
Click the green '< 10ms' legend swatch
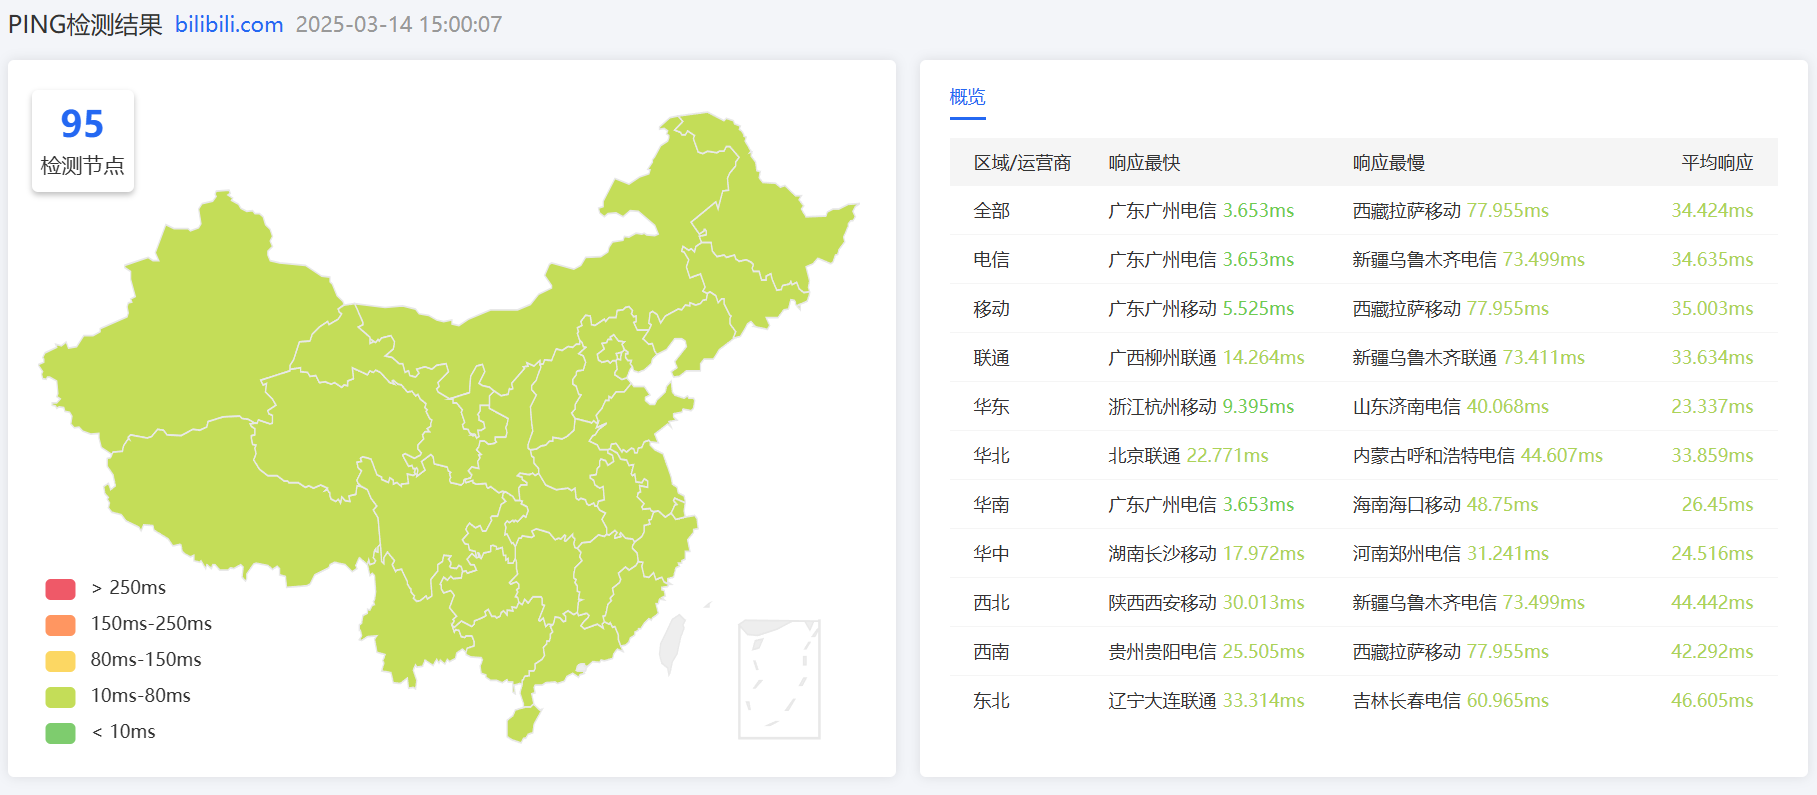pos(60,733)
